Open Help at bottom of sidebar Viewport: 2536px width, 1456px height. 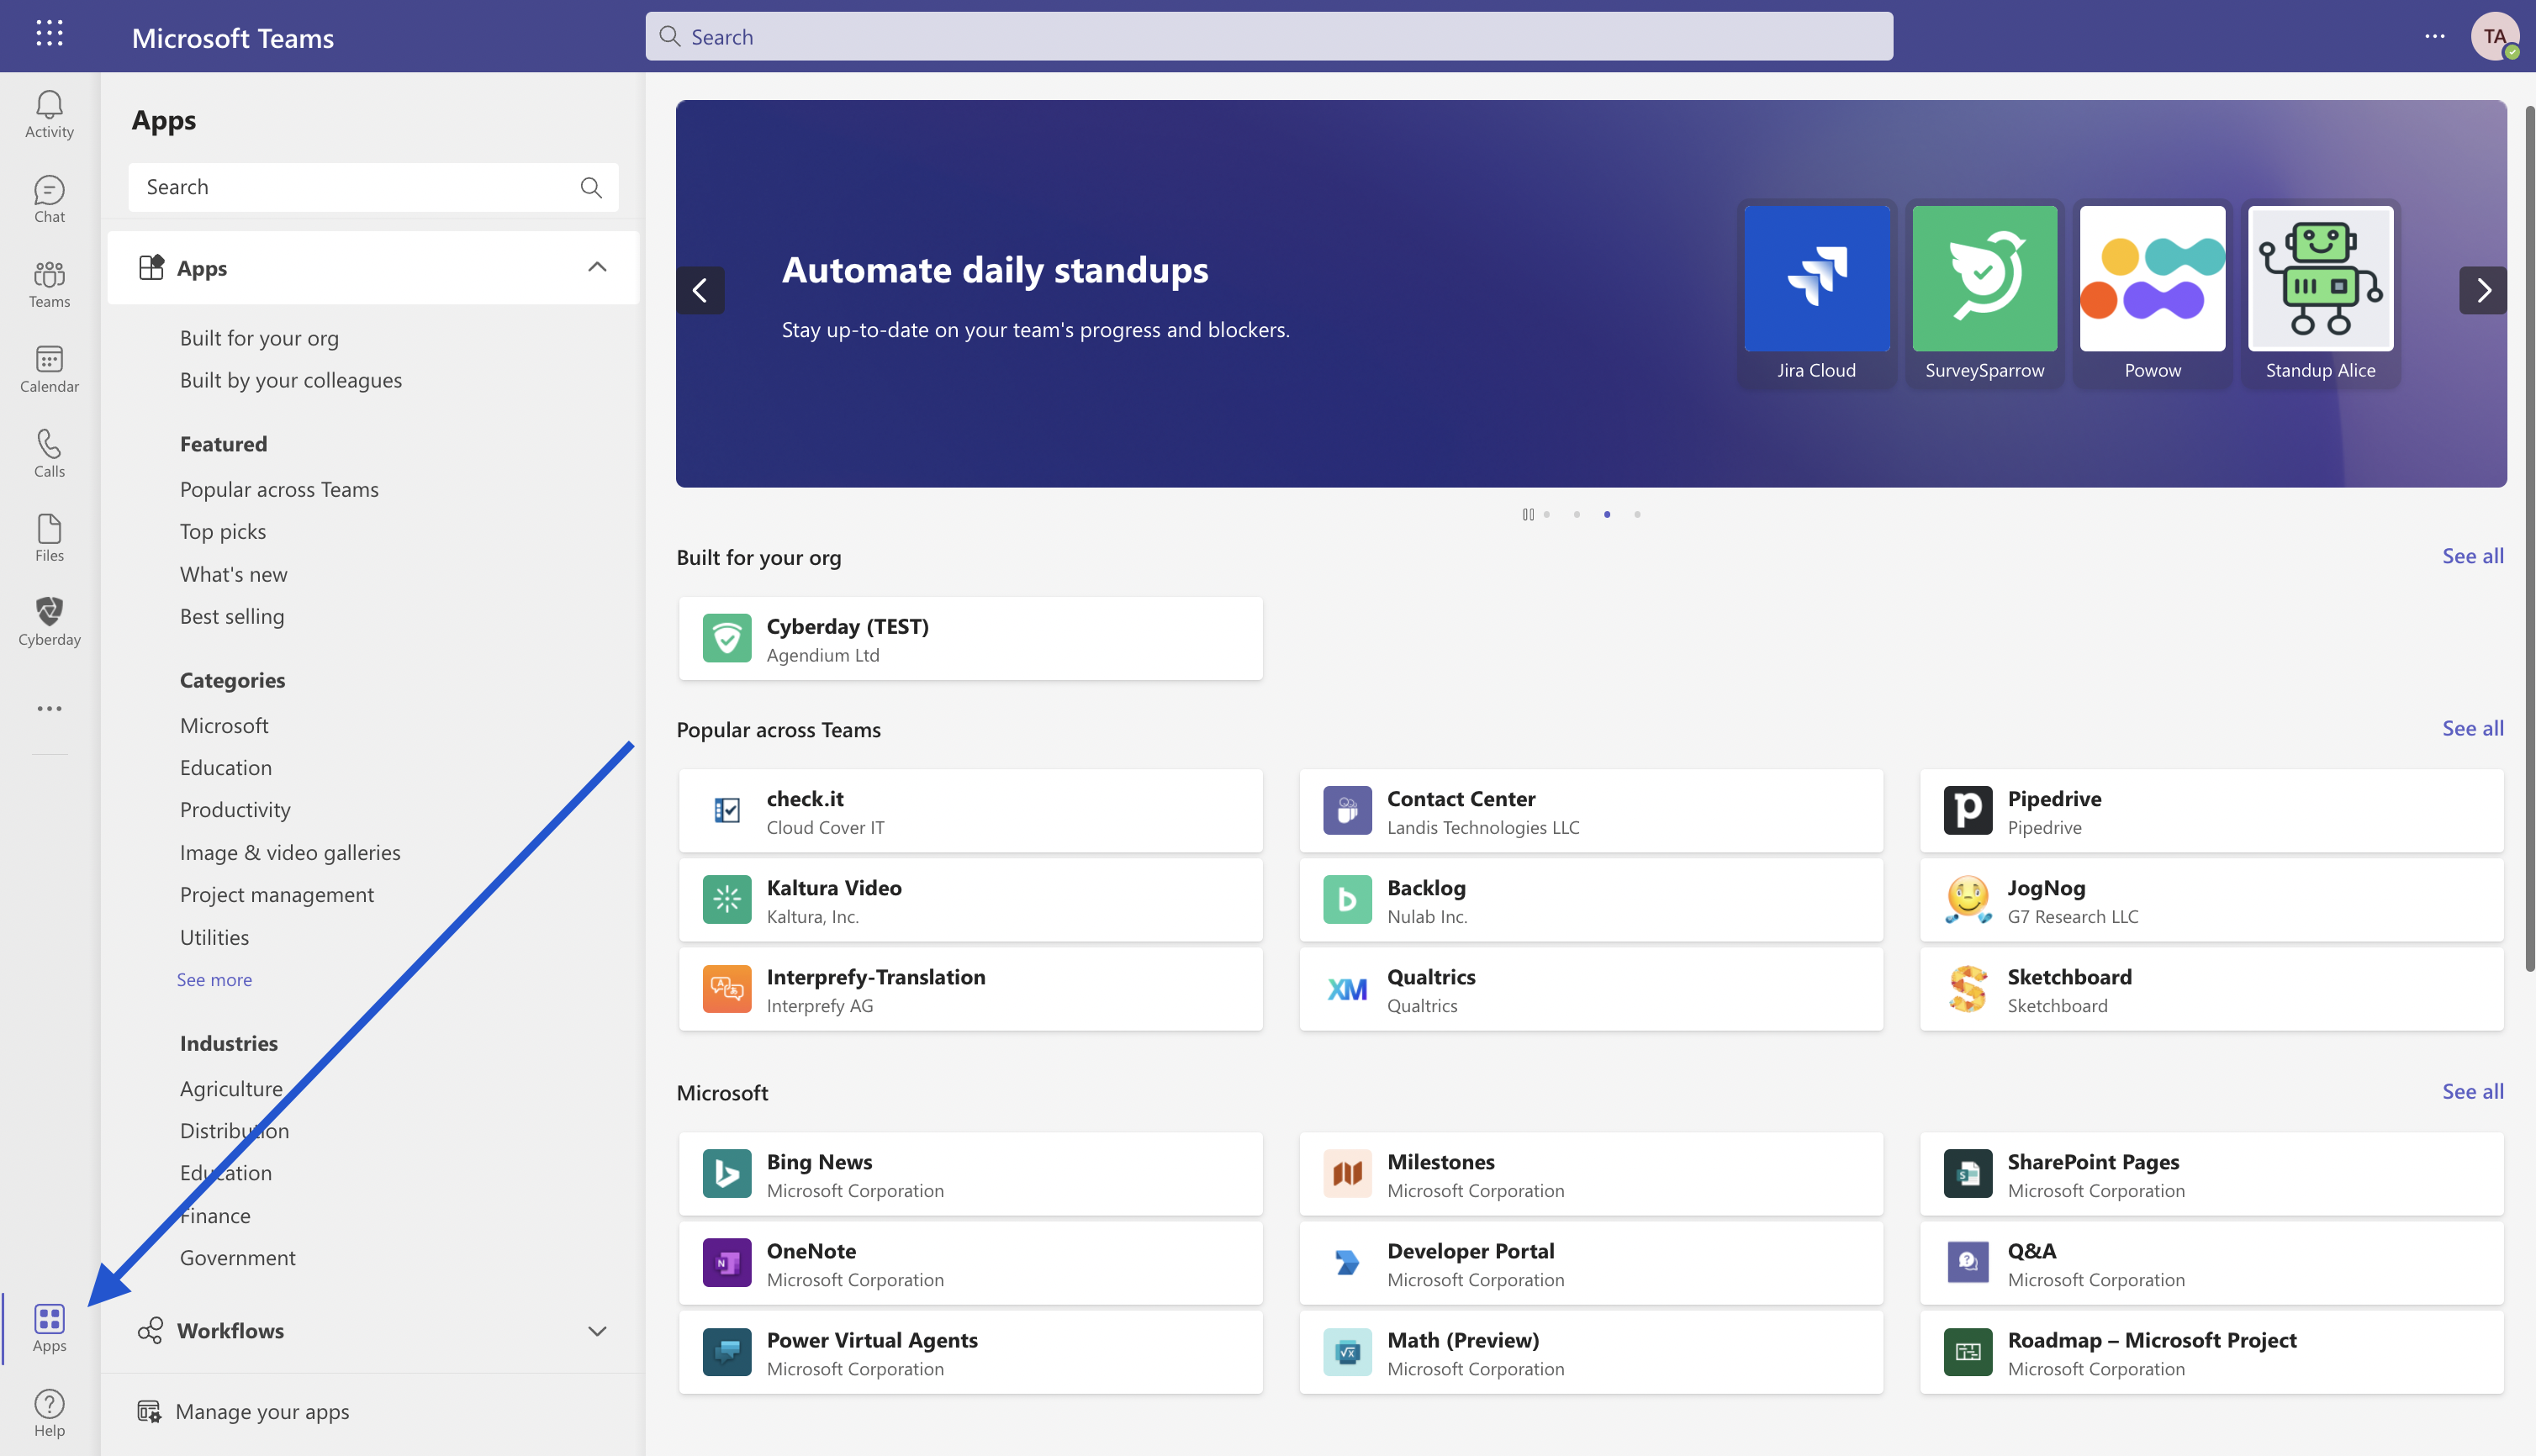(x=49, y=1413)
